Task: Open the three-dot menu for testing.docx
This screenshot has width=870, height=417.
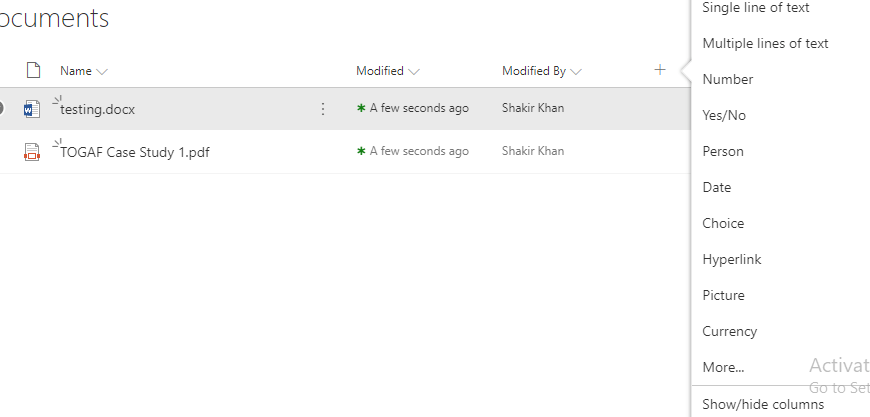Action: click(x=322, y=109)
